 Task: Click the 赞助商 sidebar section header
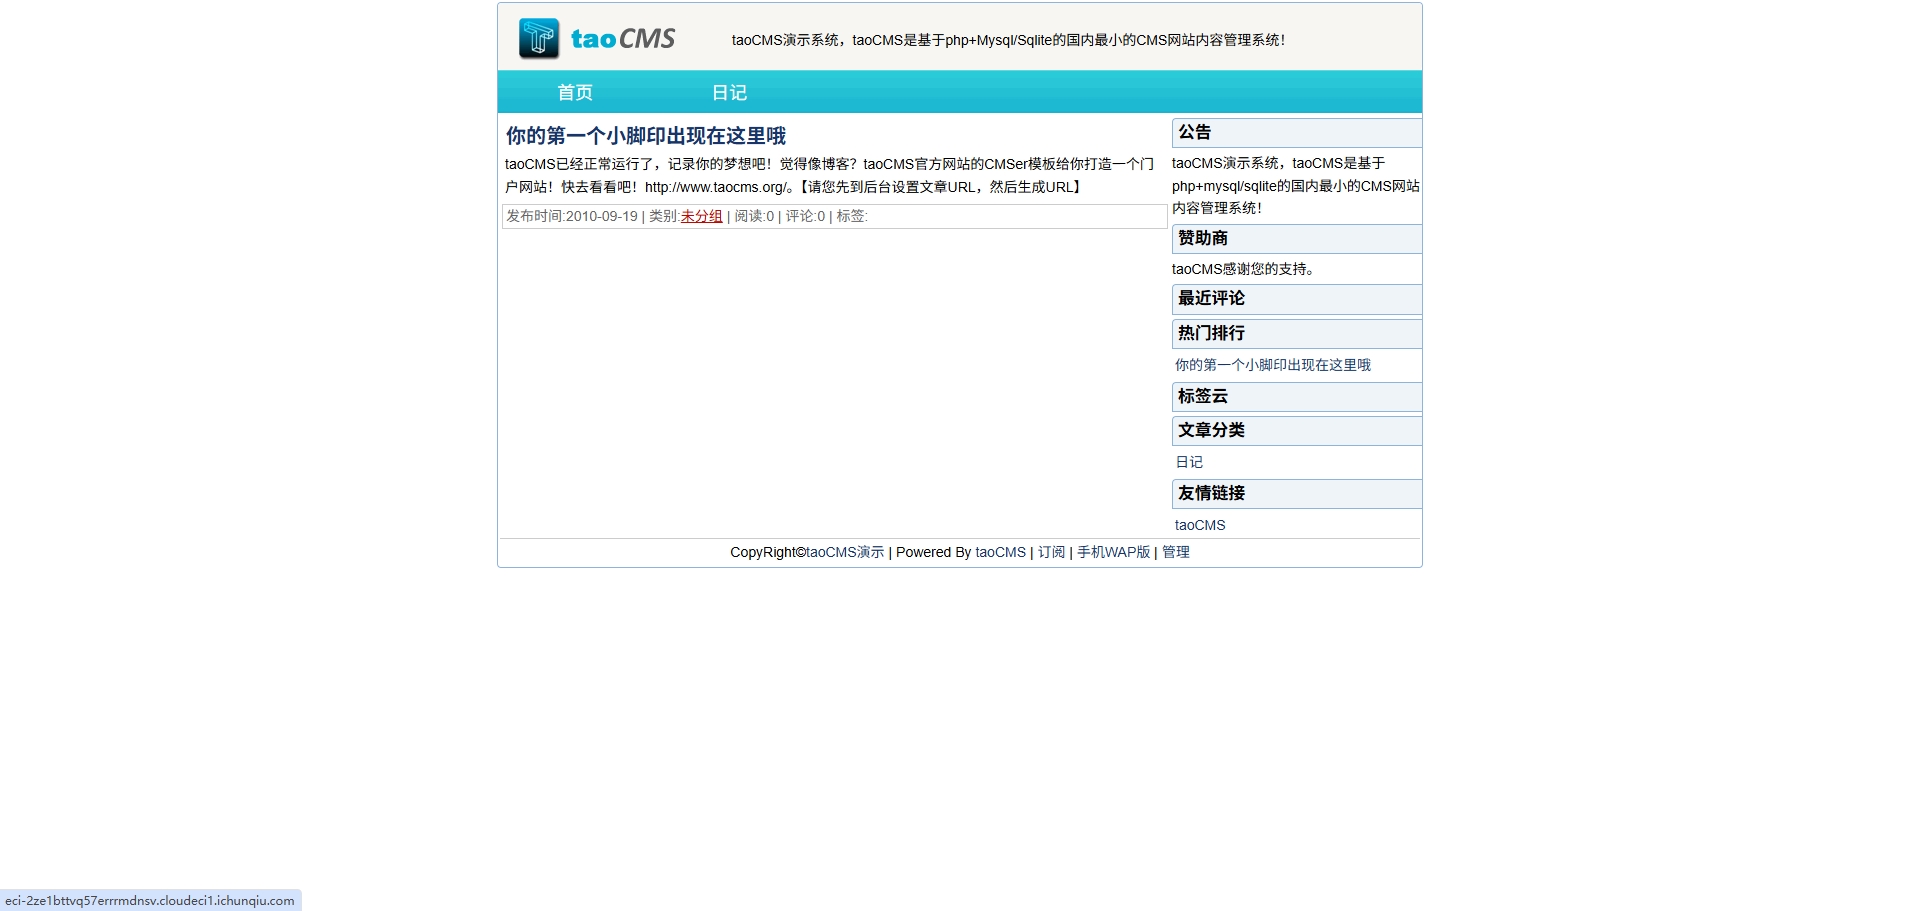pyautogui.click(x=1202, y=238)
